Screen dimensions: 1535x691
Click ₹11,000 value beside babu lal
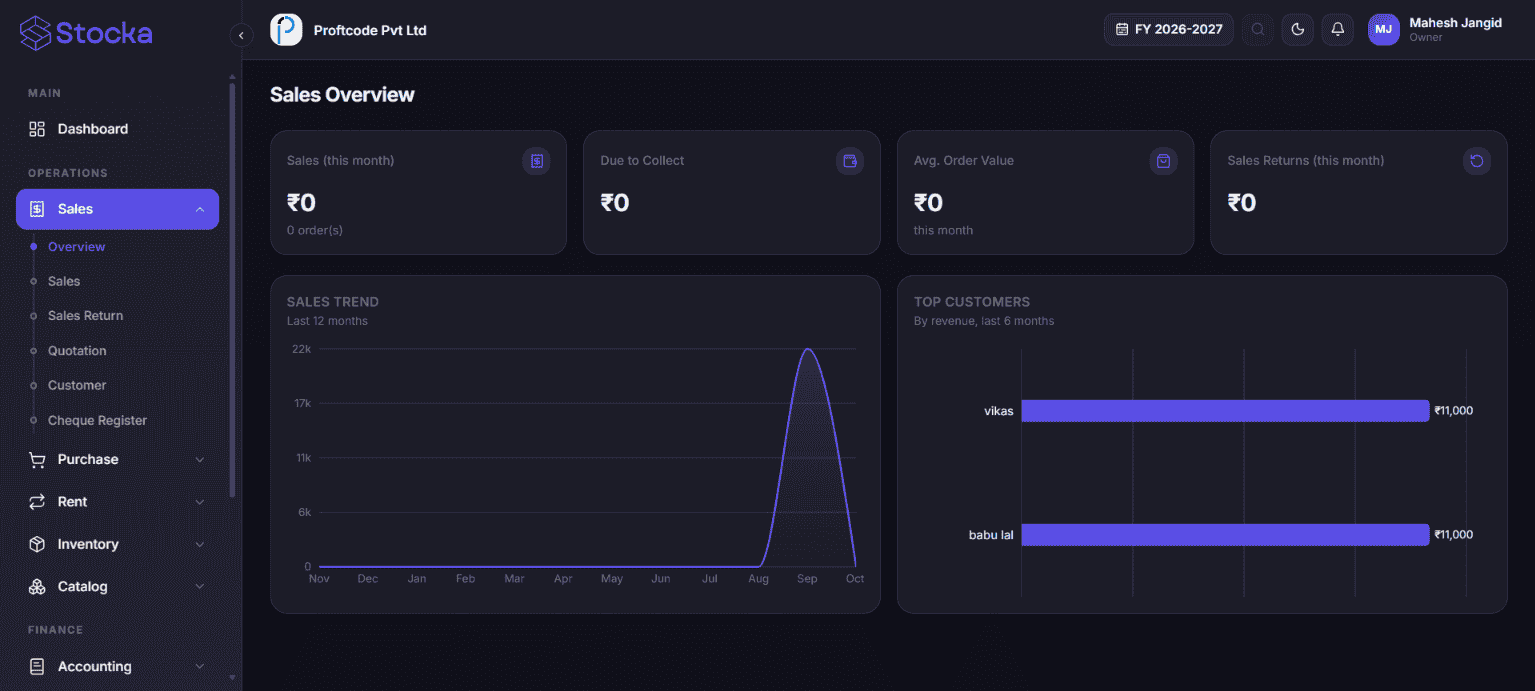coord(1453,535)
